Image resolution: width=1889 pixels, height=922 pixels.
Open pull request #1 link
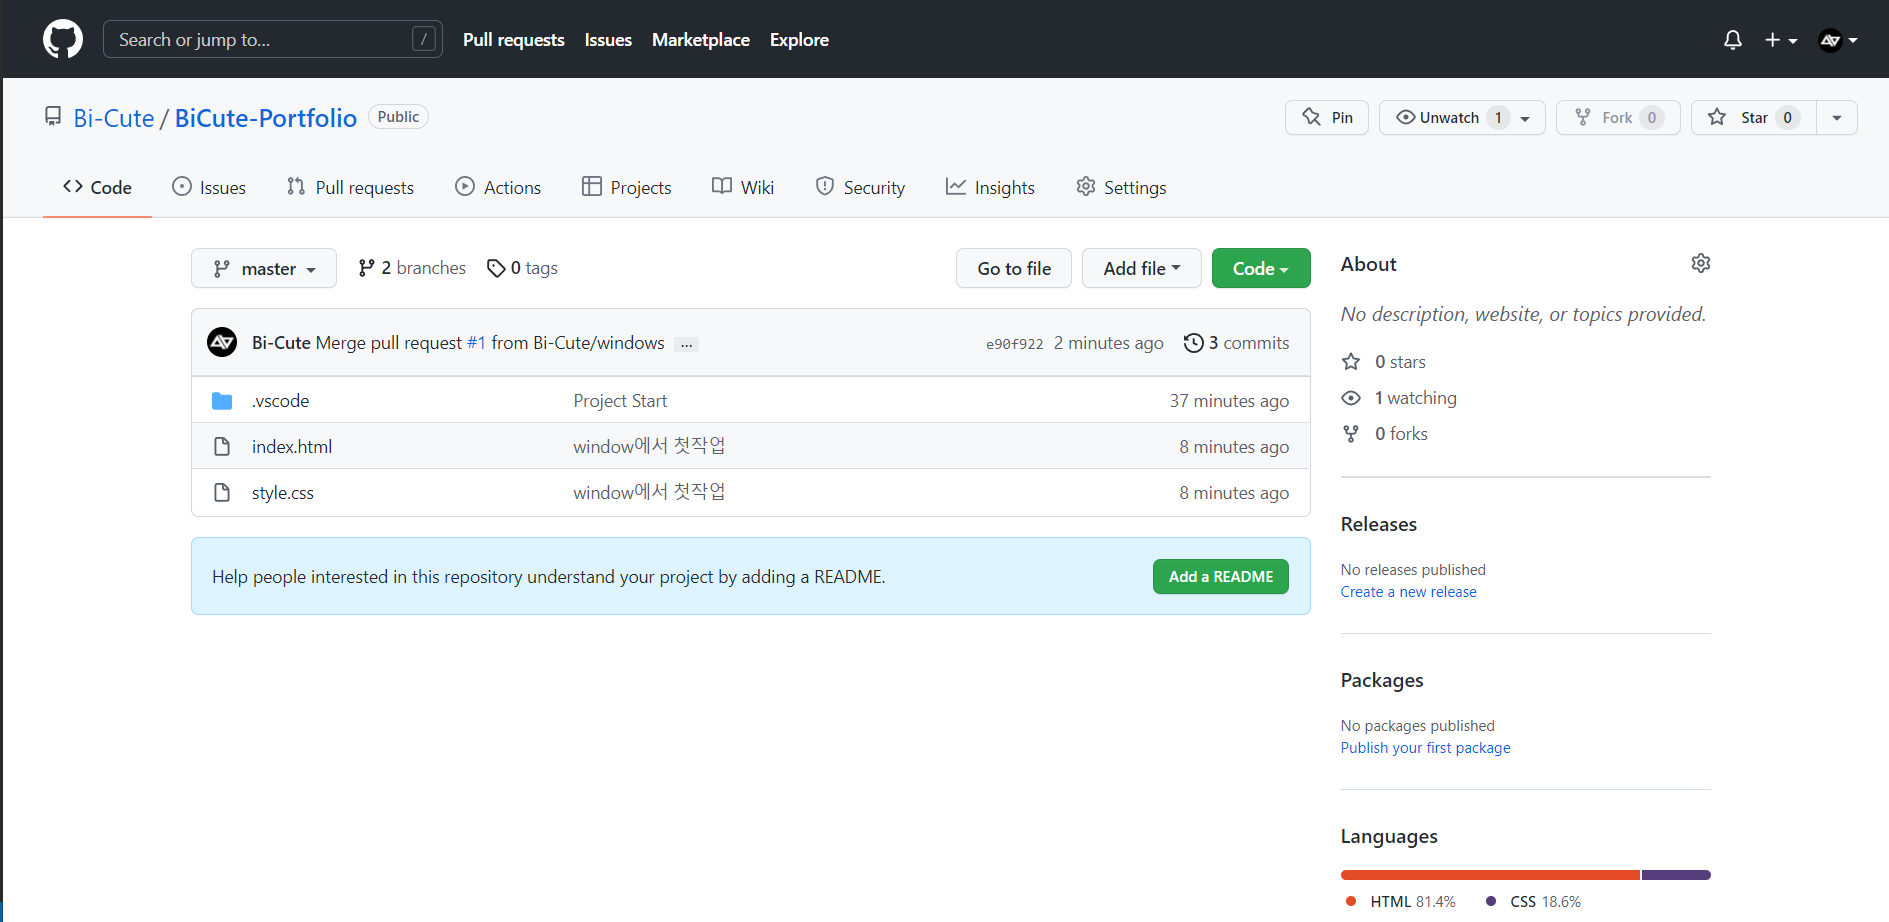476,343
